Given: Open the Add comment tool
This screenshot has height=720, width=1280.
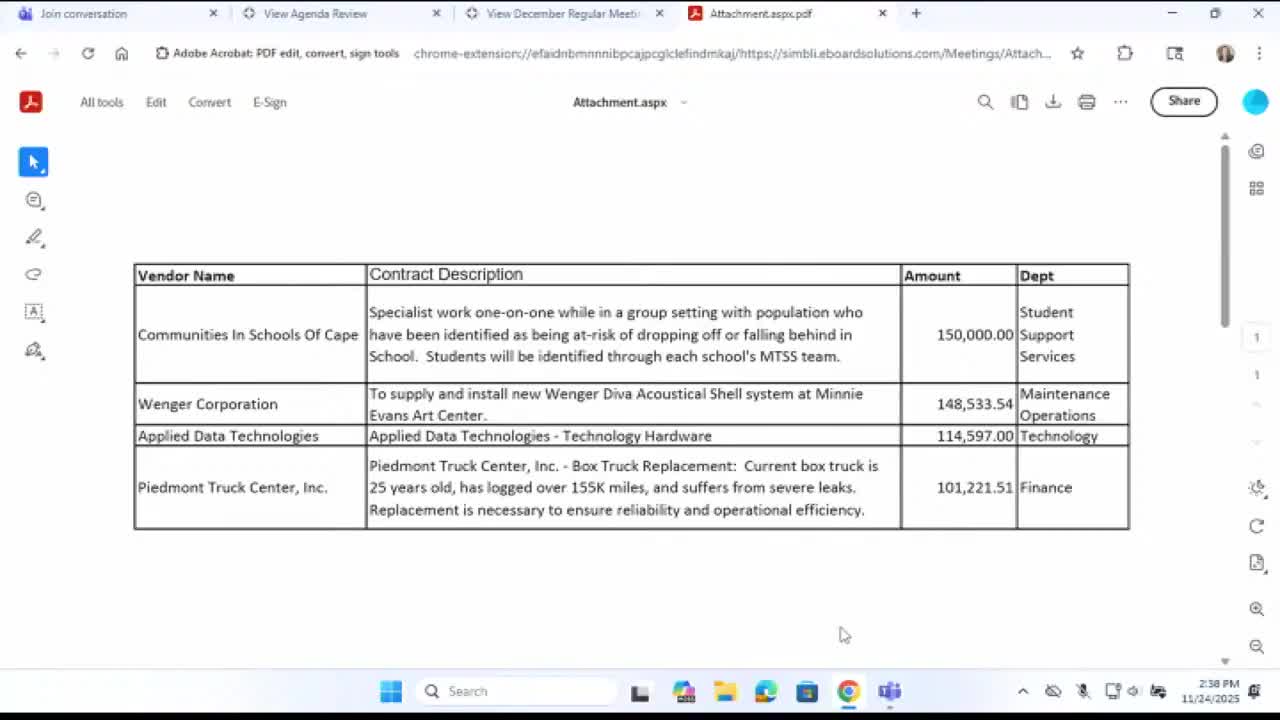Looking at the screenshot, I should click(33, 199).
